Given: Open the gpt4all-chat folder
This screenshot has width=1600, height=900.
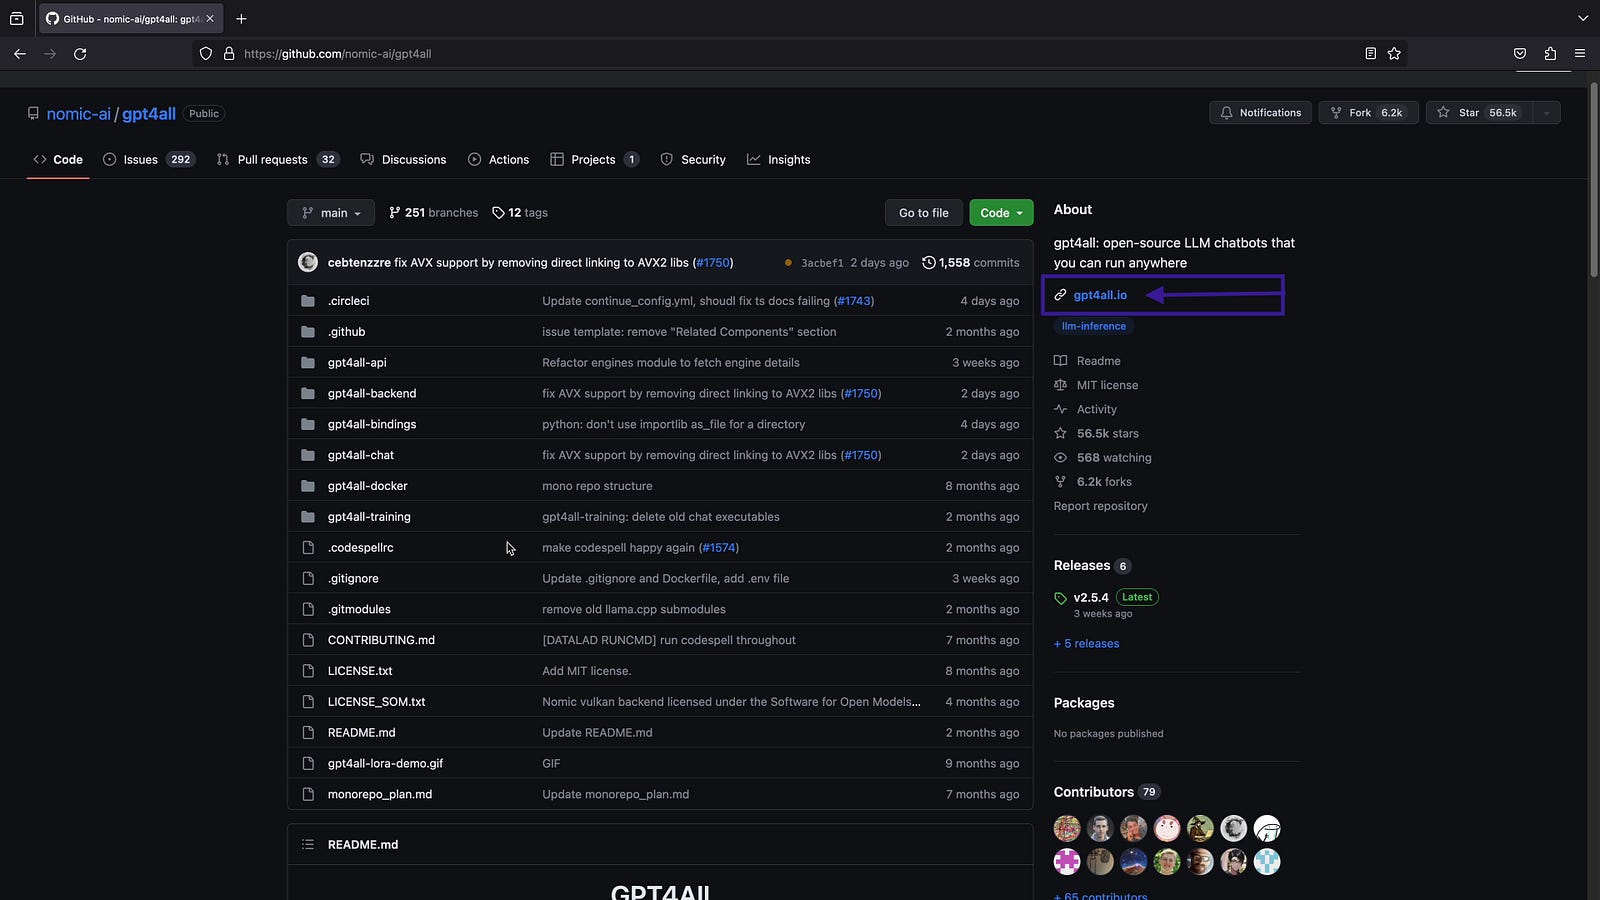Looking at the screenshot, I should click(x=361, y=455).
